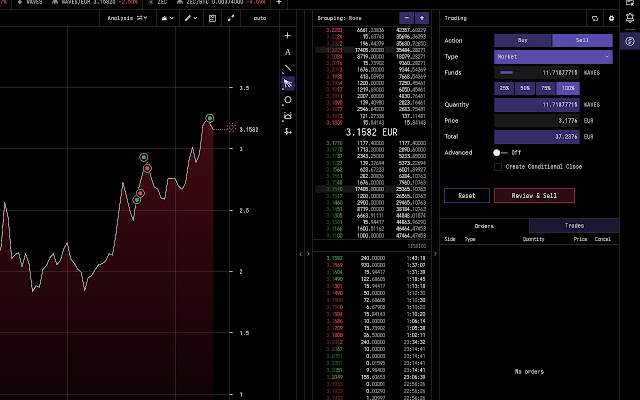Select the text annotation tool
This screenshot has width=640, height=400.
click(x=288, y=51)
